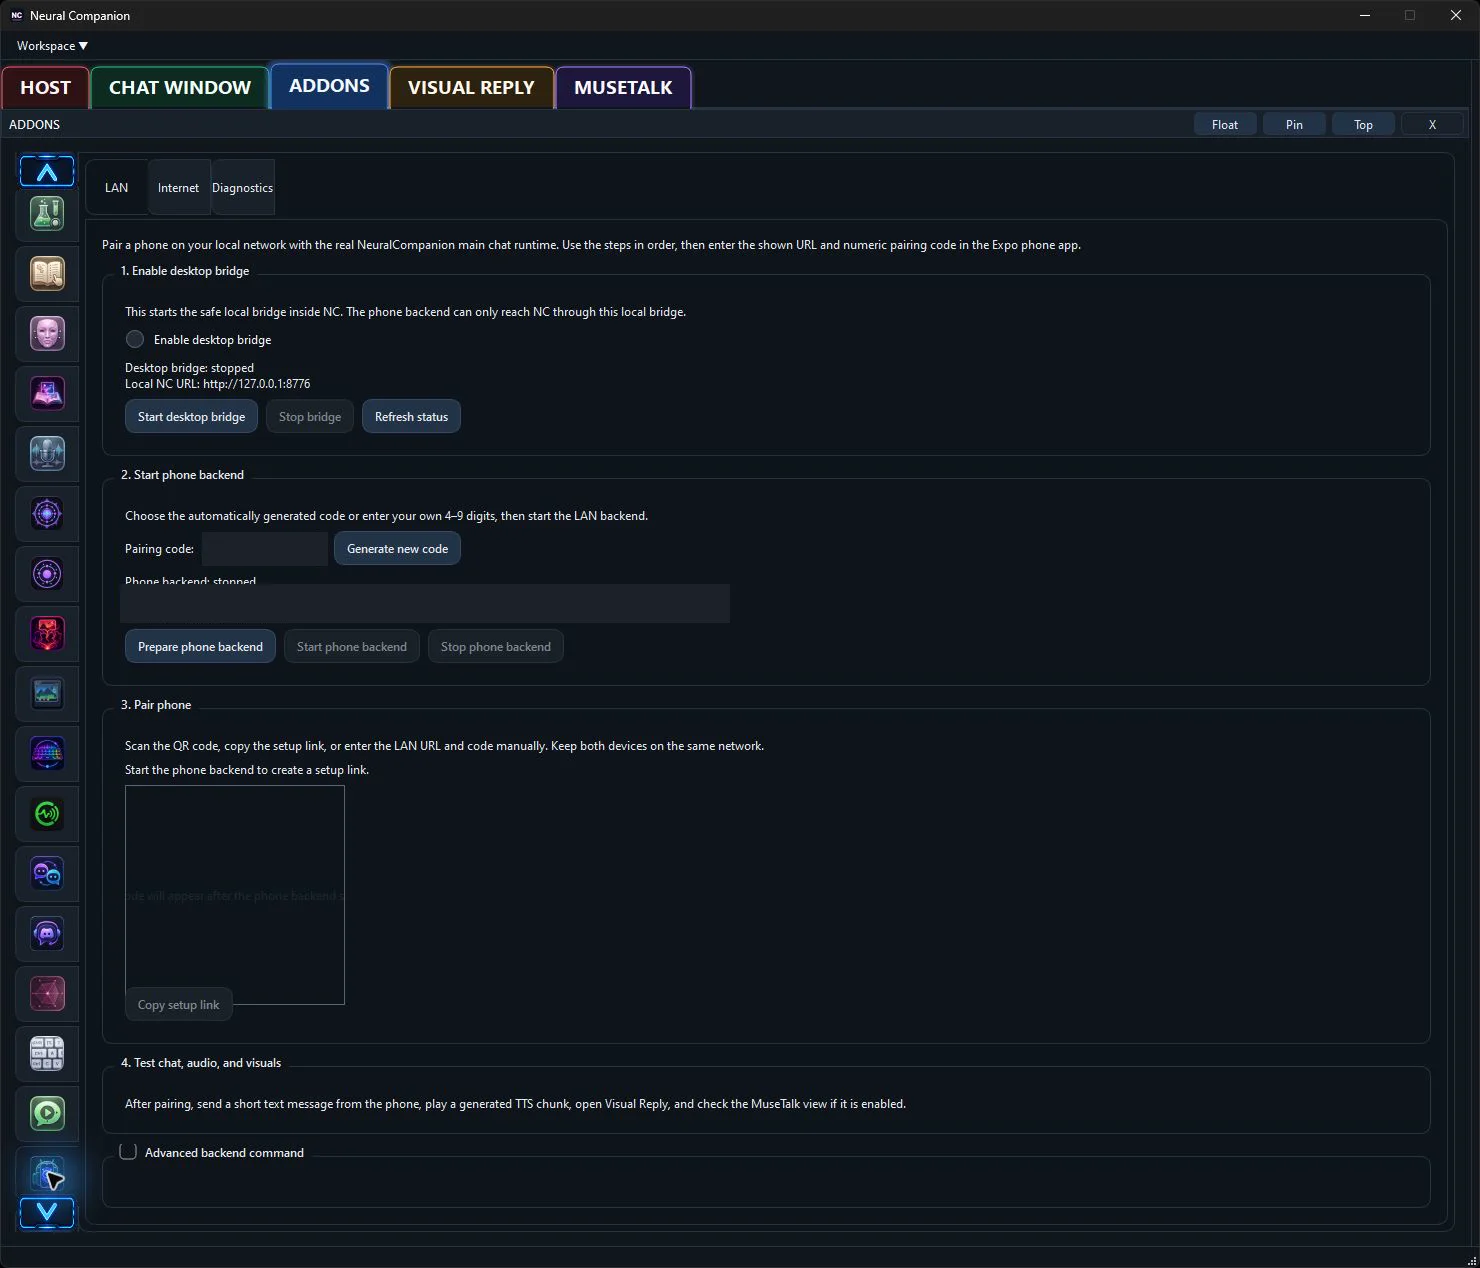Open the purple compass-star circle addon
1480x1268 pixels.
[47, 513]
